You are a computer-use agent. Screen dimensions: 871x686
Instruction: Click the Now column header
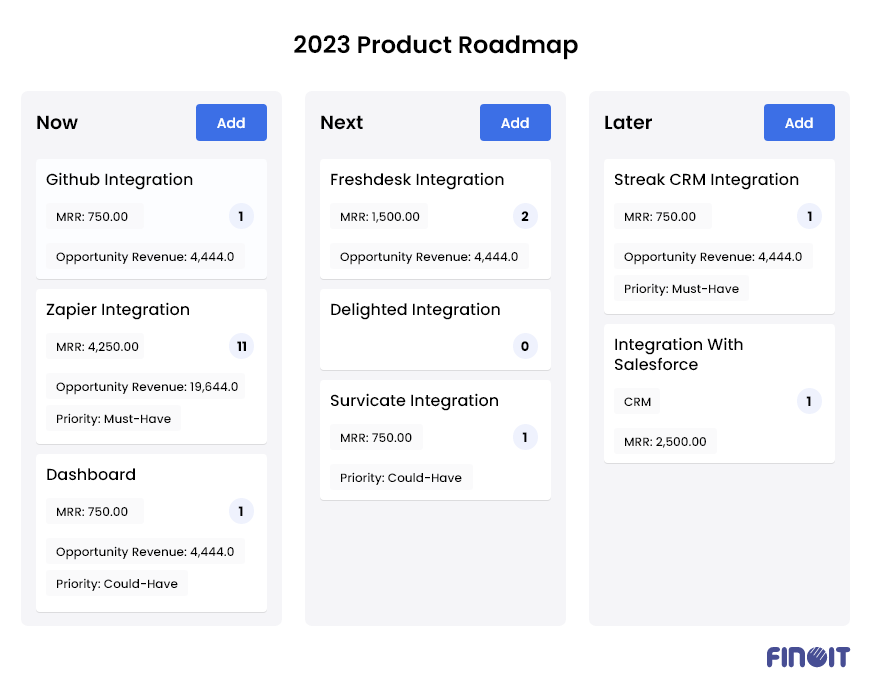[x=57, y=122]
